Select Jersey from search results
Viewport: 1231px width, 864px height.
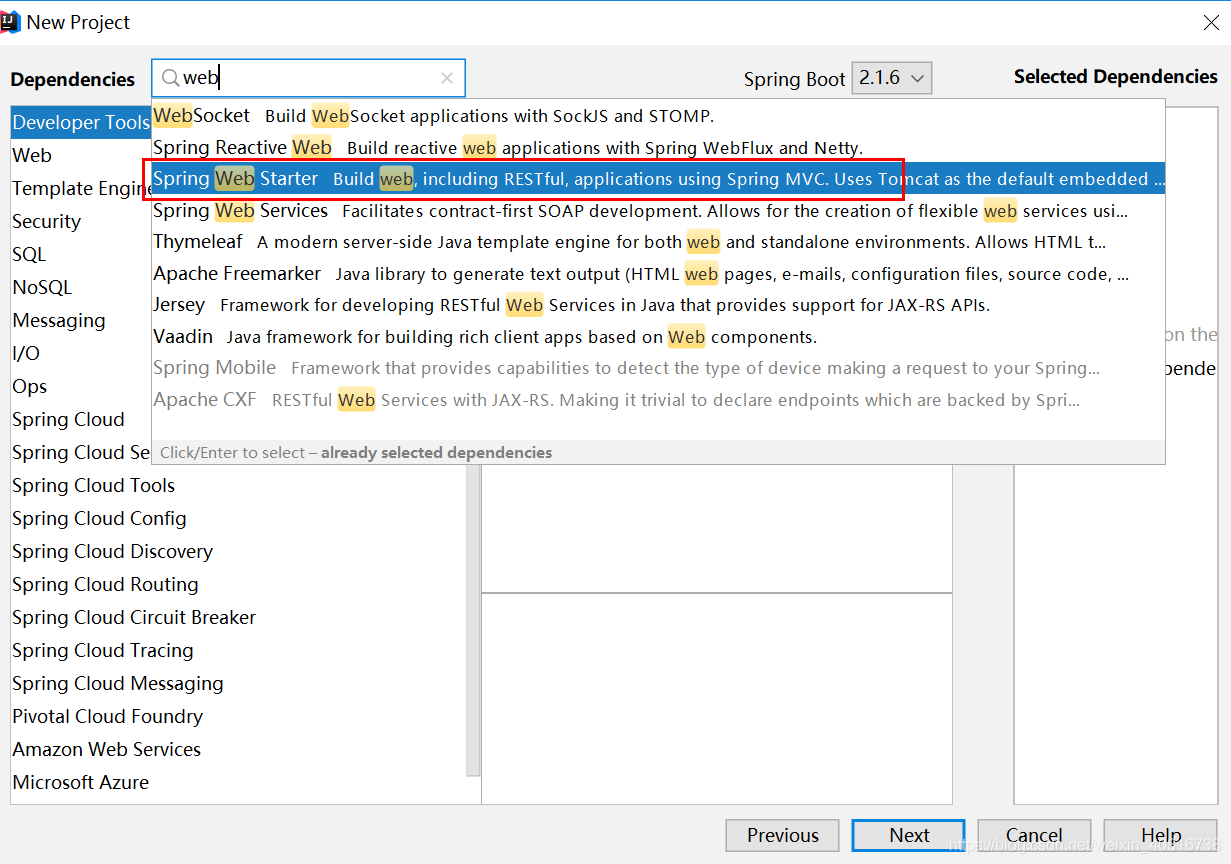(x=658, y=305)
